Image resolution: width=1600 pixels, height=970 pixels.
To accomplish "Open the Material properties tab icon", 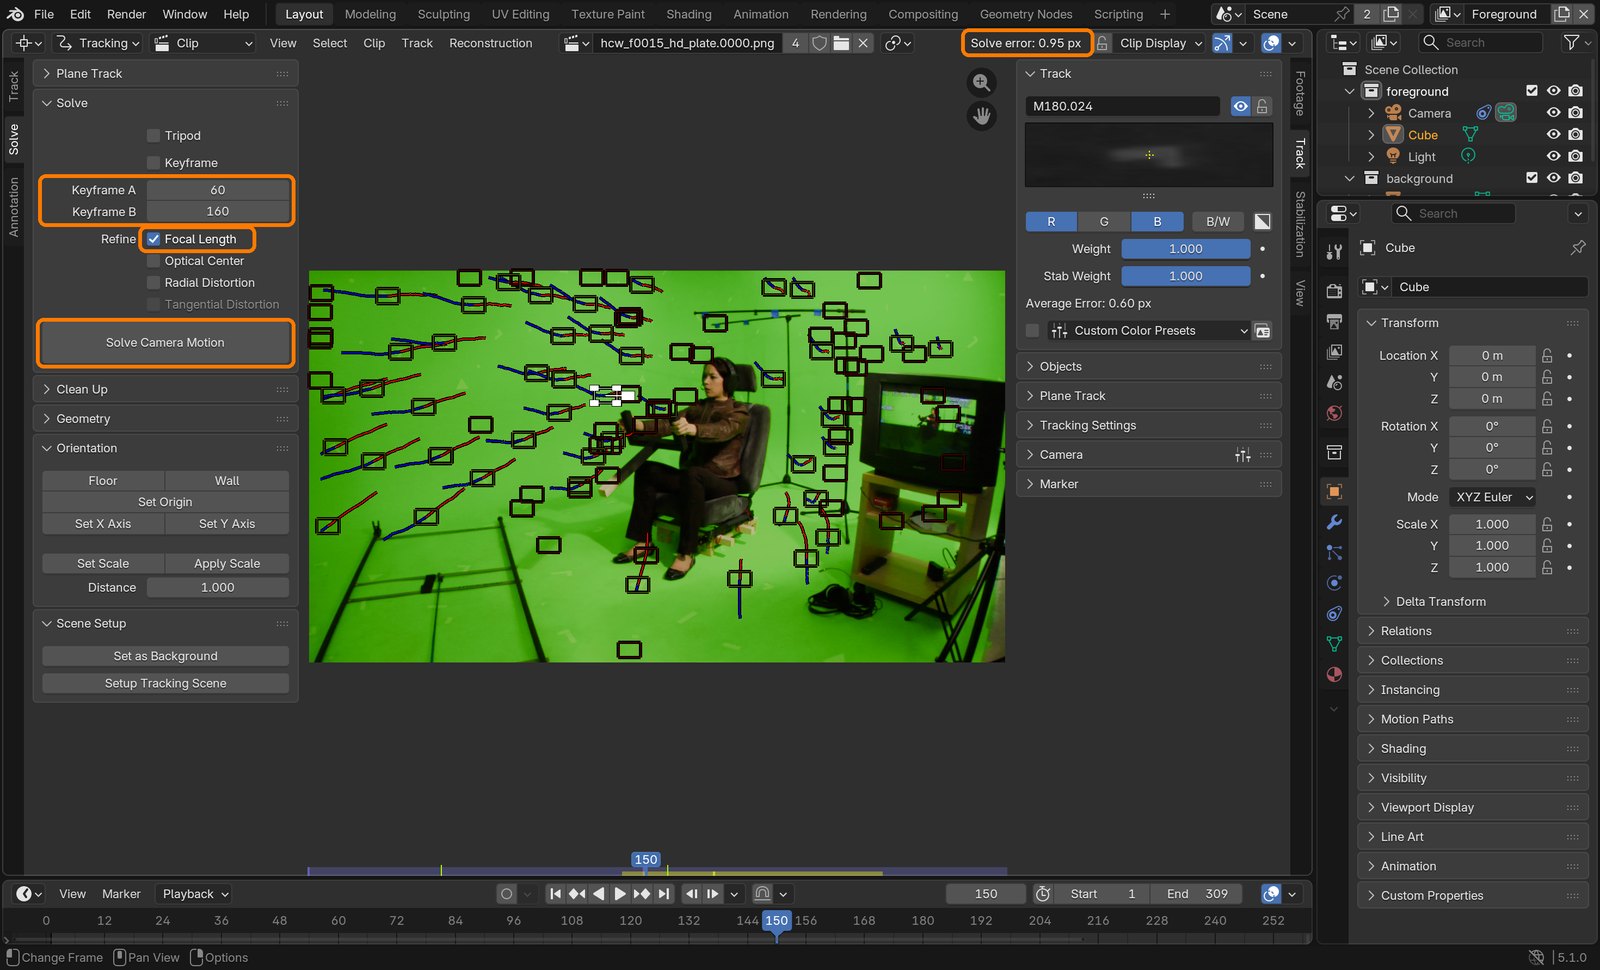I will coord(1334,674).
